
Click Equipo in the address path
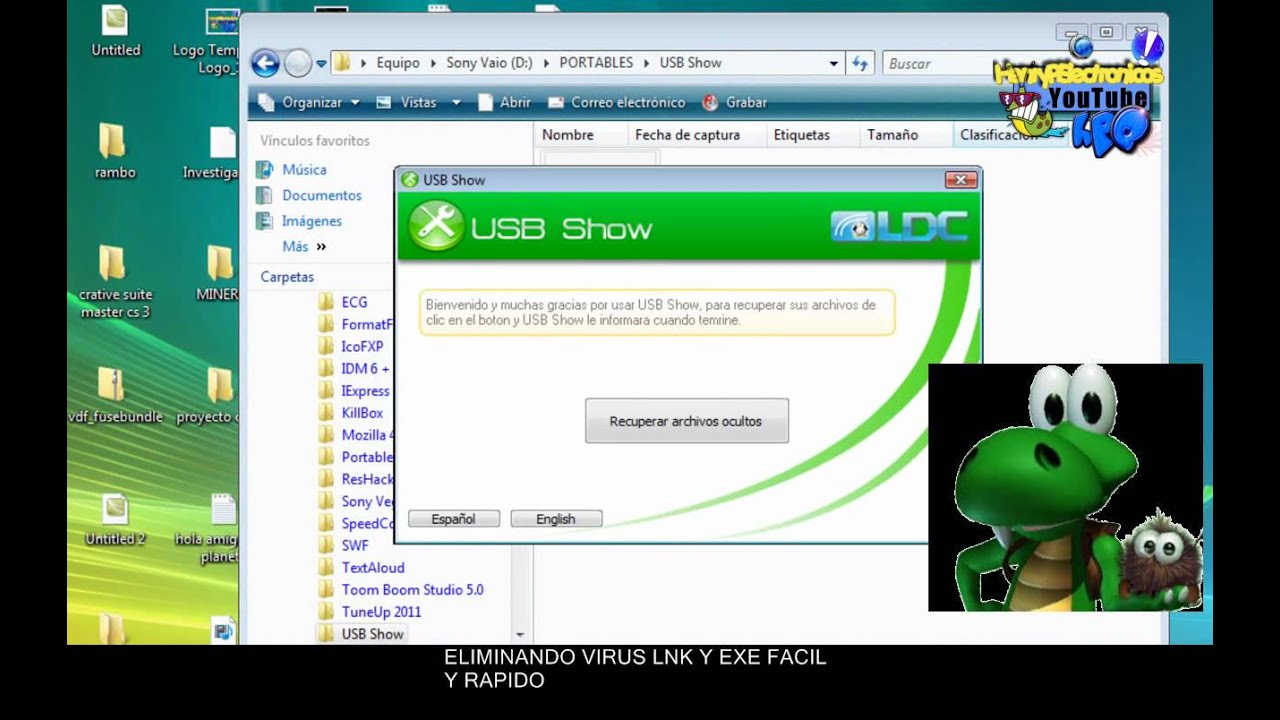point(398,63)
